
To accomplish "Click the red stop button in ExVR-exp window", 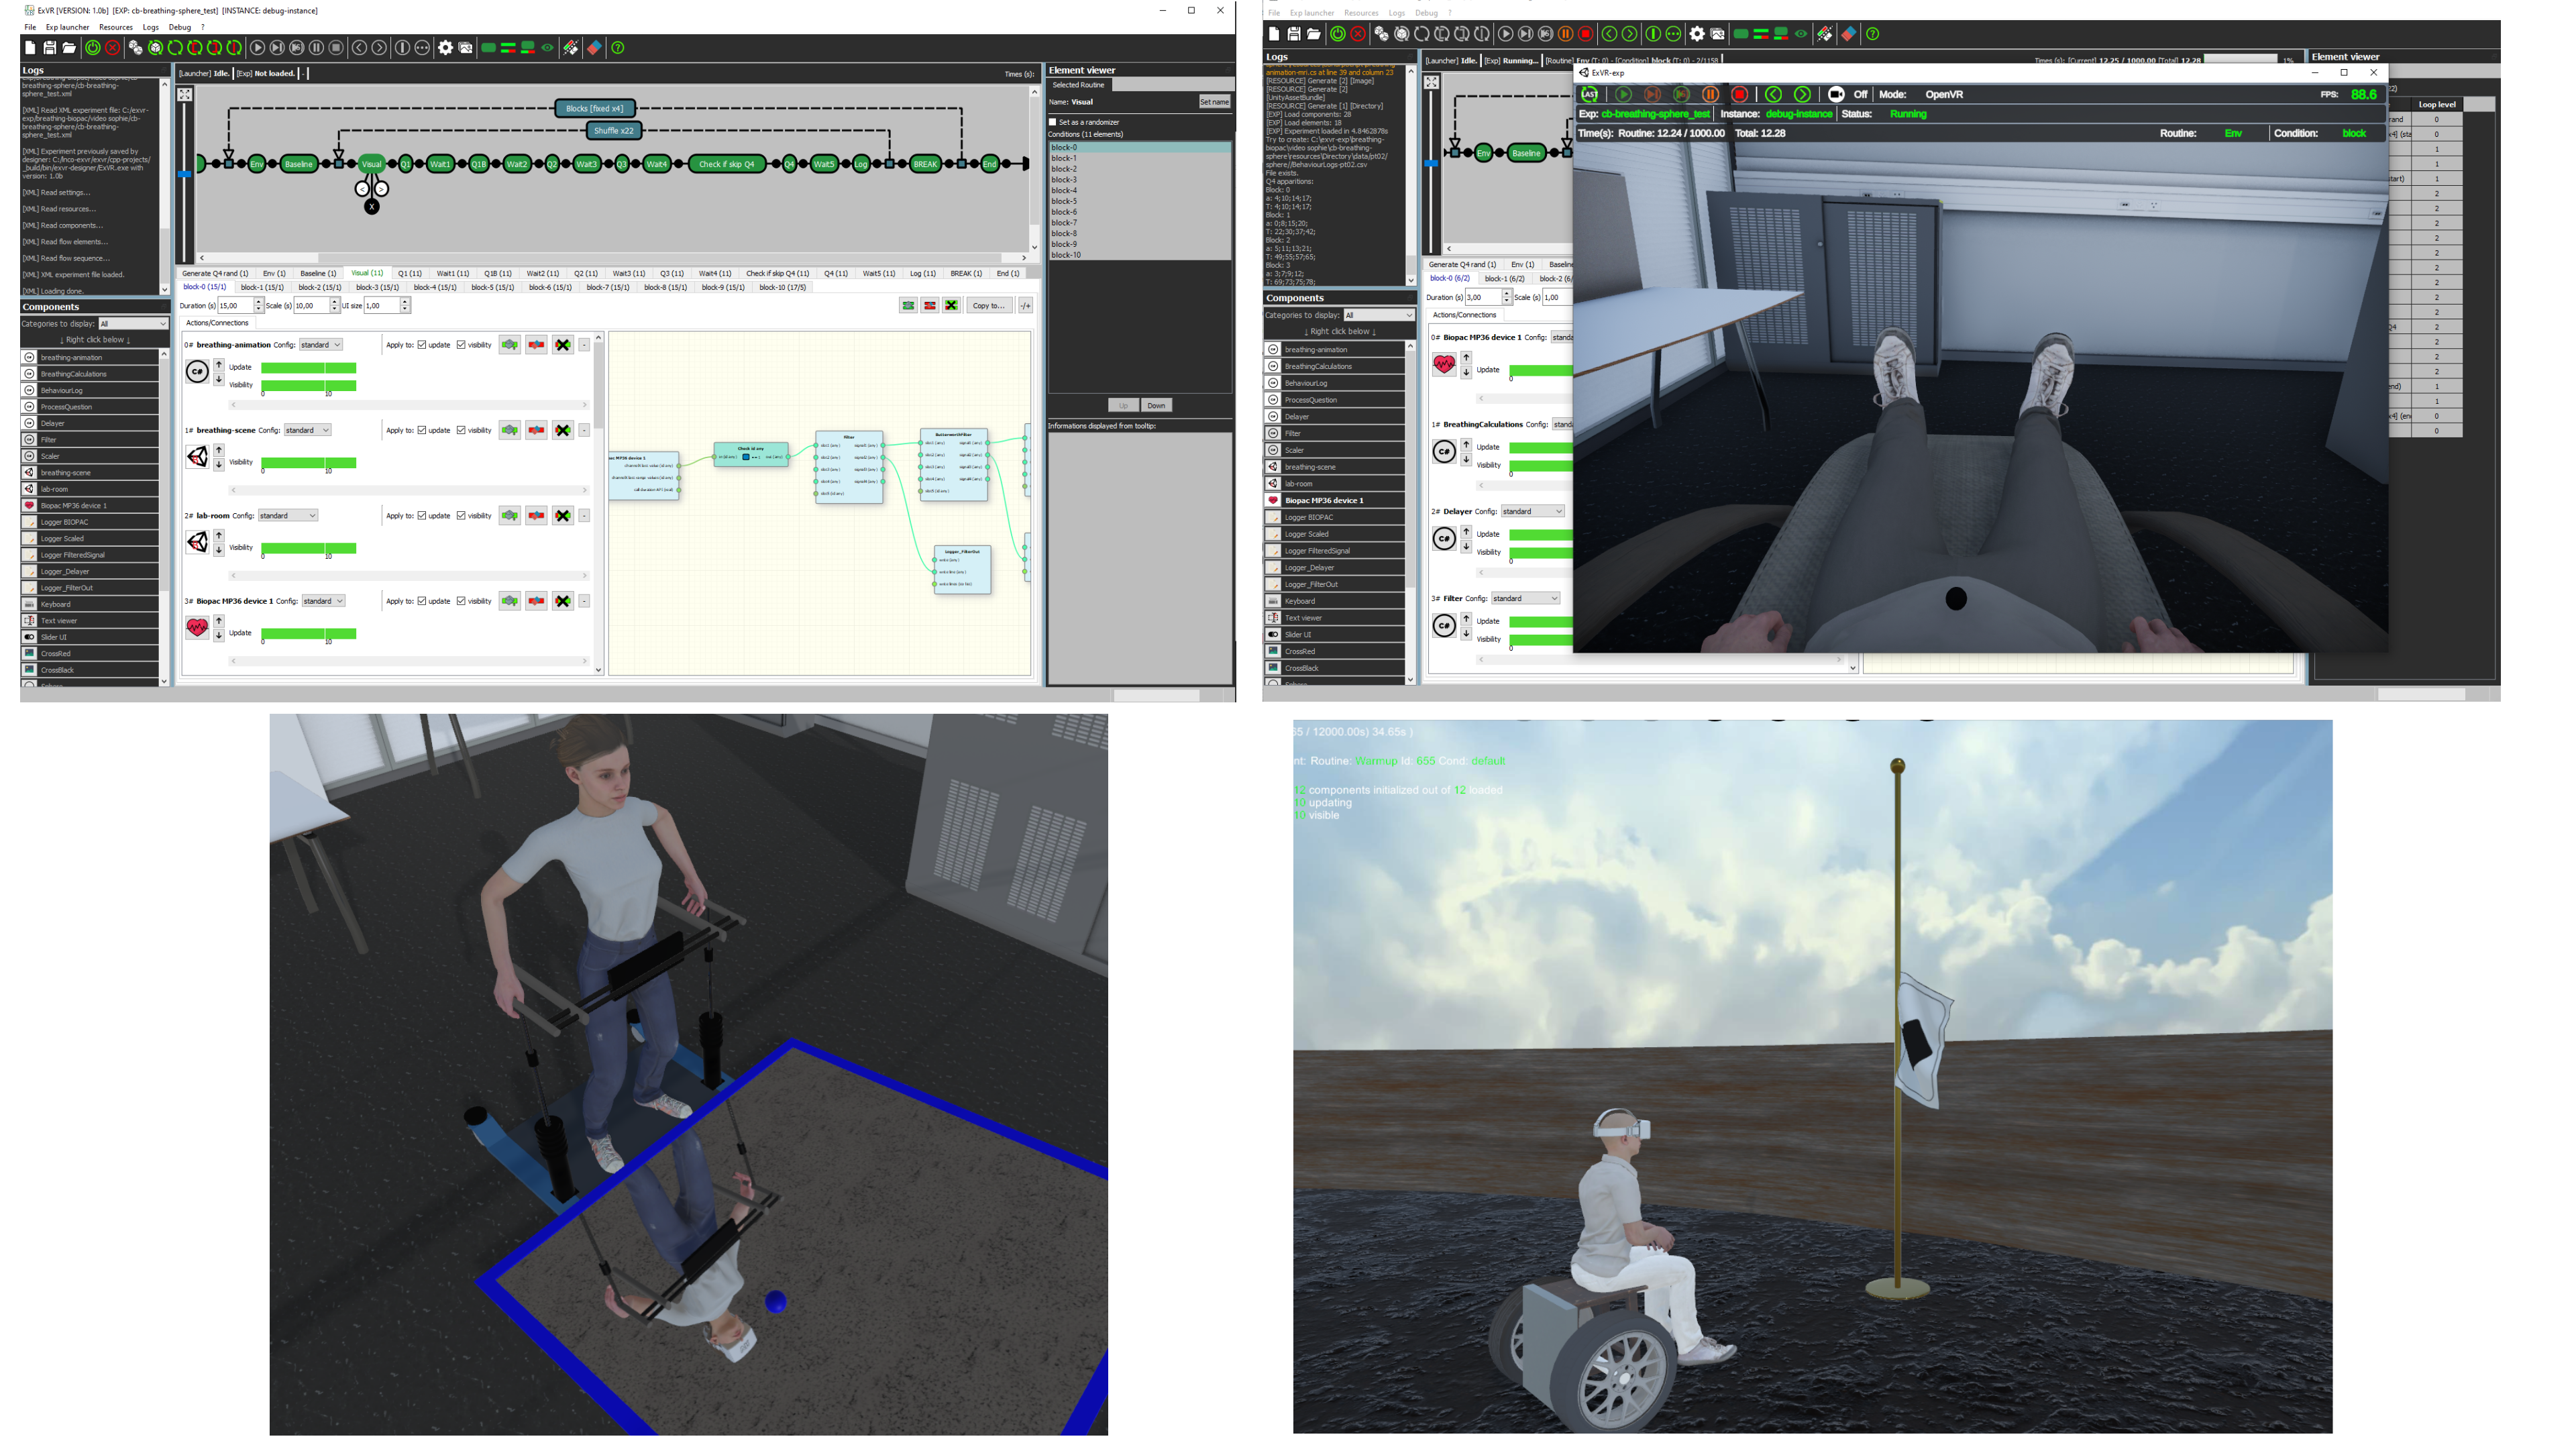I will [1739, 94].
